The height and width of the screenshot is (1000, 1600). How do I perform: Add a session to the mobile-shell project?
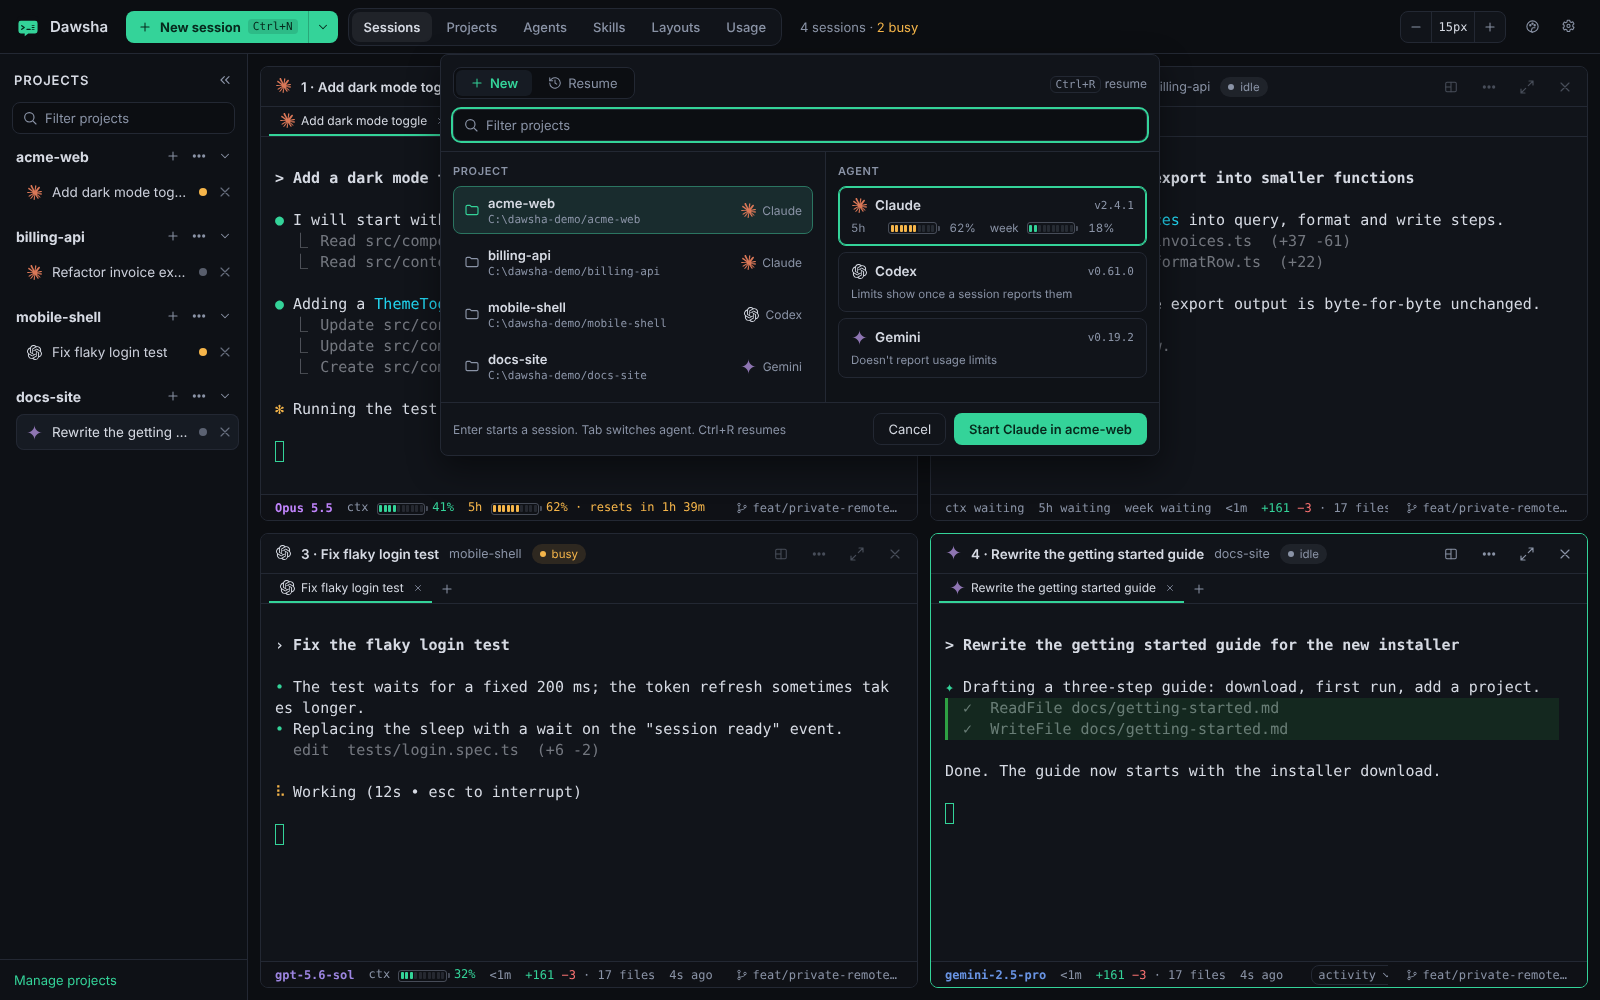[x=173, y=316]
